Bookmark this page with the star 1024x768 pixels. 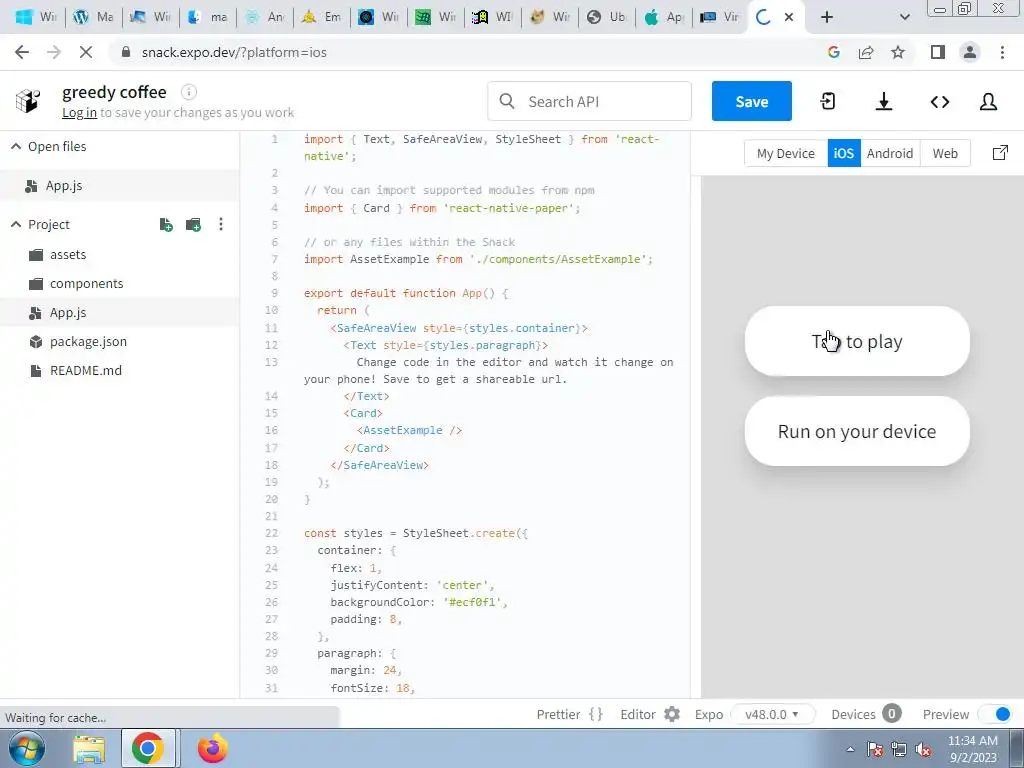898,52
